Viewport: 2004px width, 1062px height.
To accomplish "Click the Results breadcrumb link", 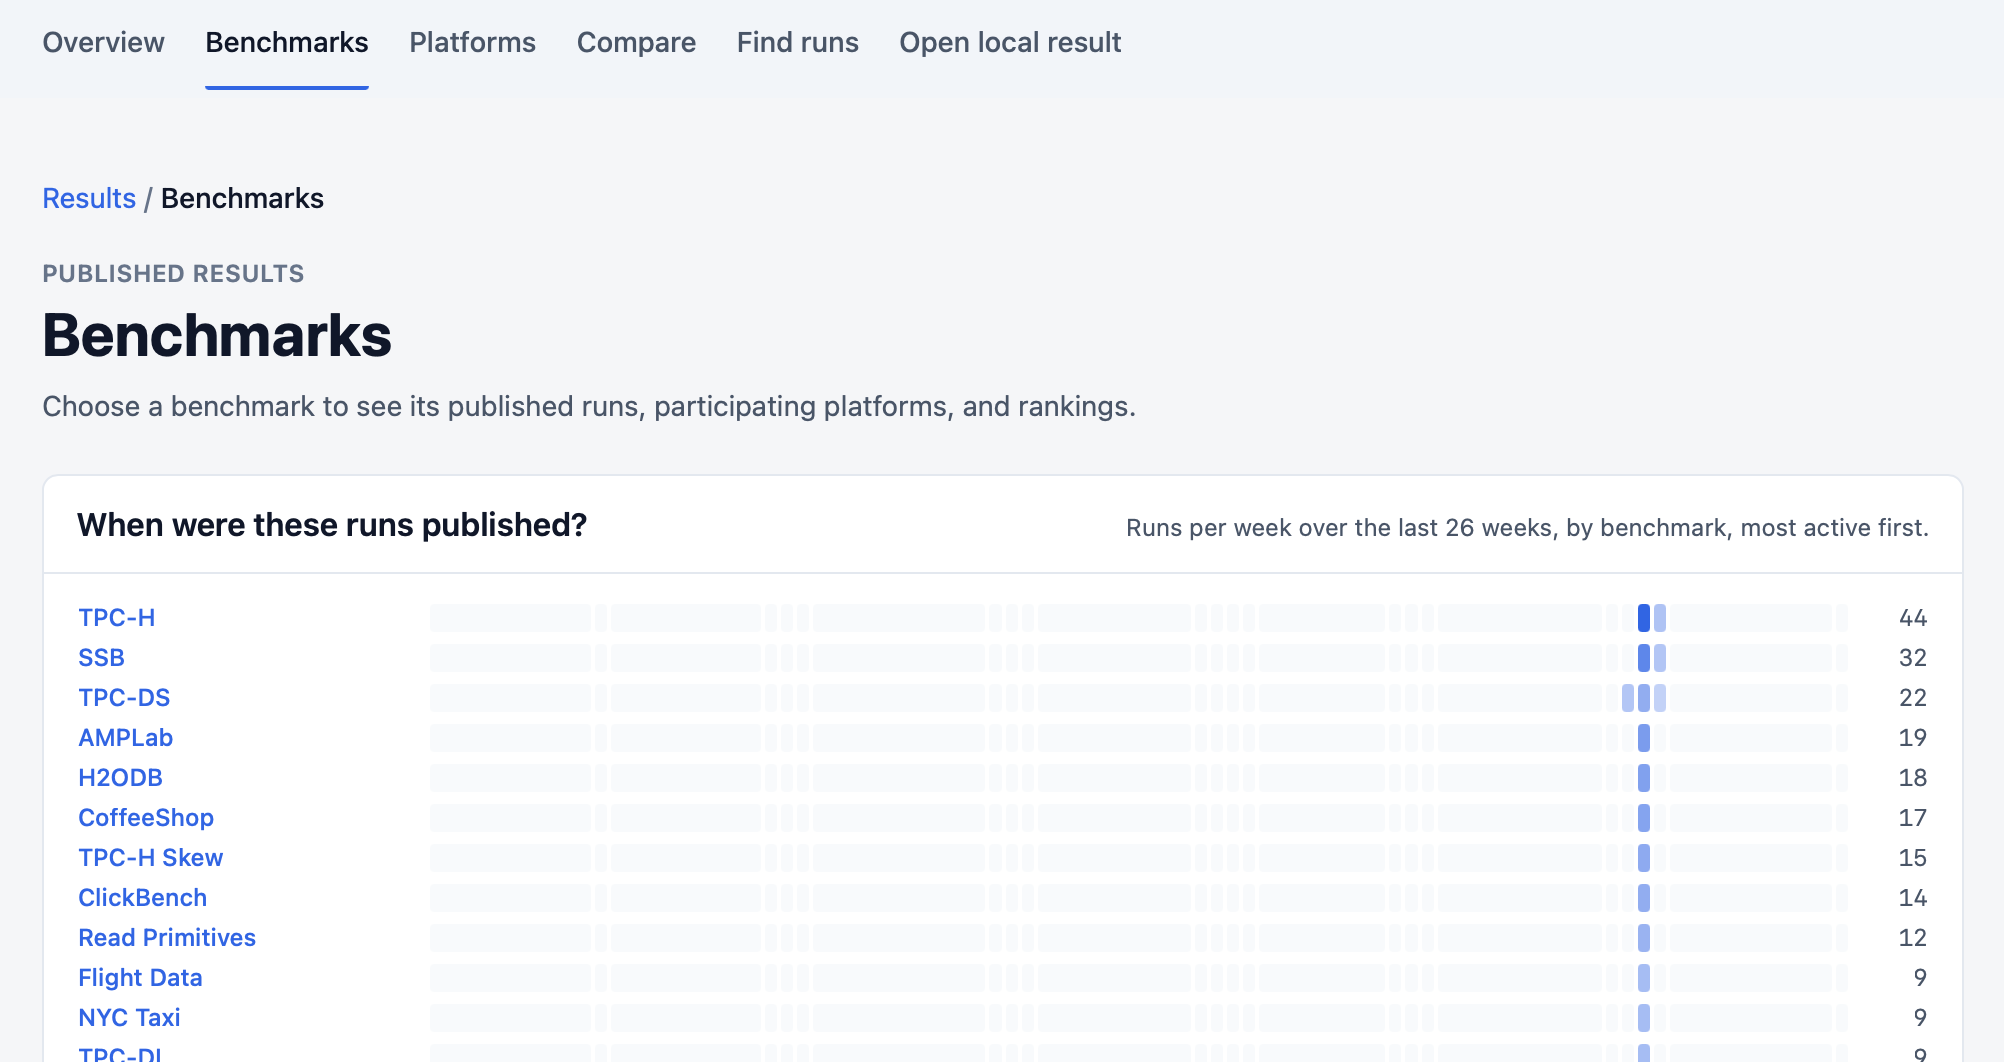I will point(89,198).
